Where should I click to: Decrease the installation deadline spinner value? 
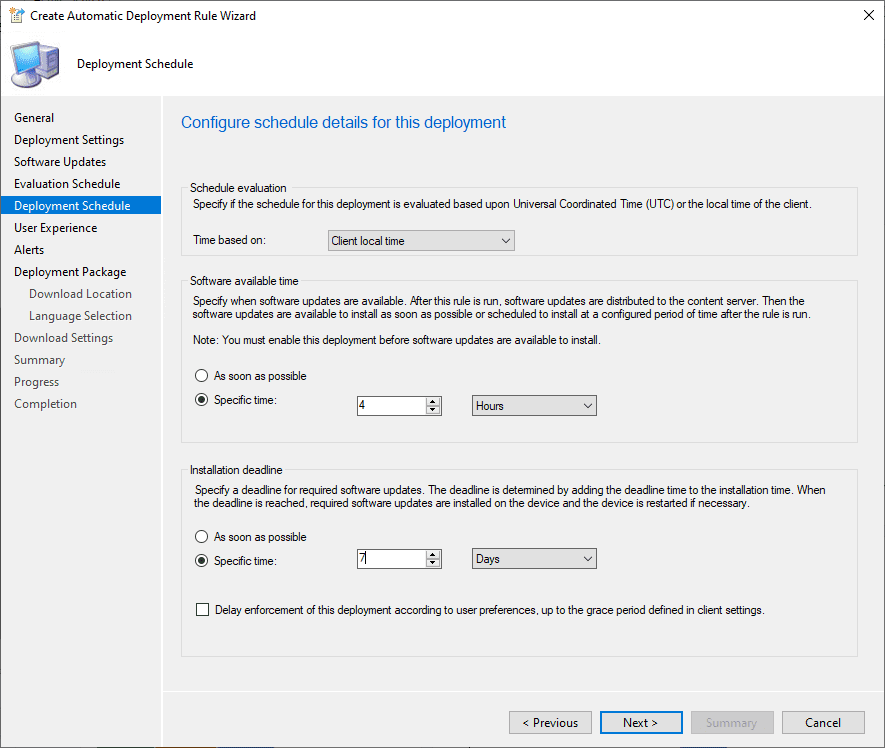tap(433, 563)
